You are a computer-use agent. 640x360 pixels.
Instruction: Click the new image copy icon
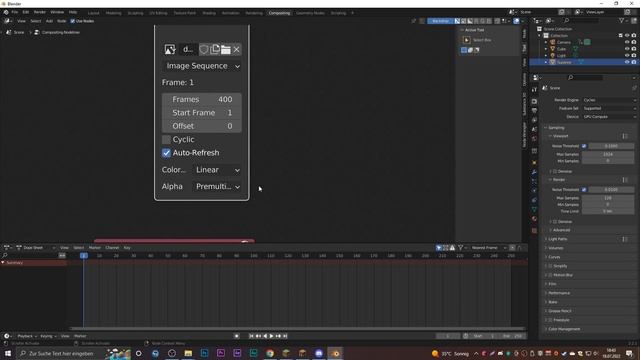215,49
